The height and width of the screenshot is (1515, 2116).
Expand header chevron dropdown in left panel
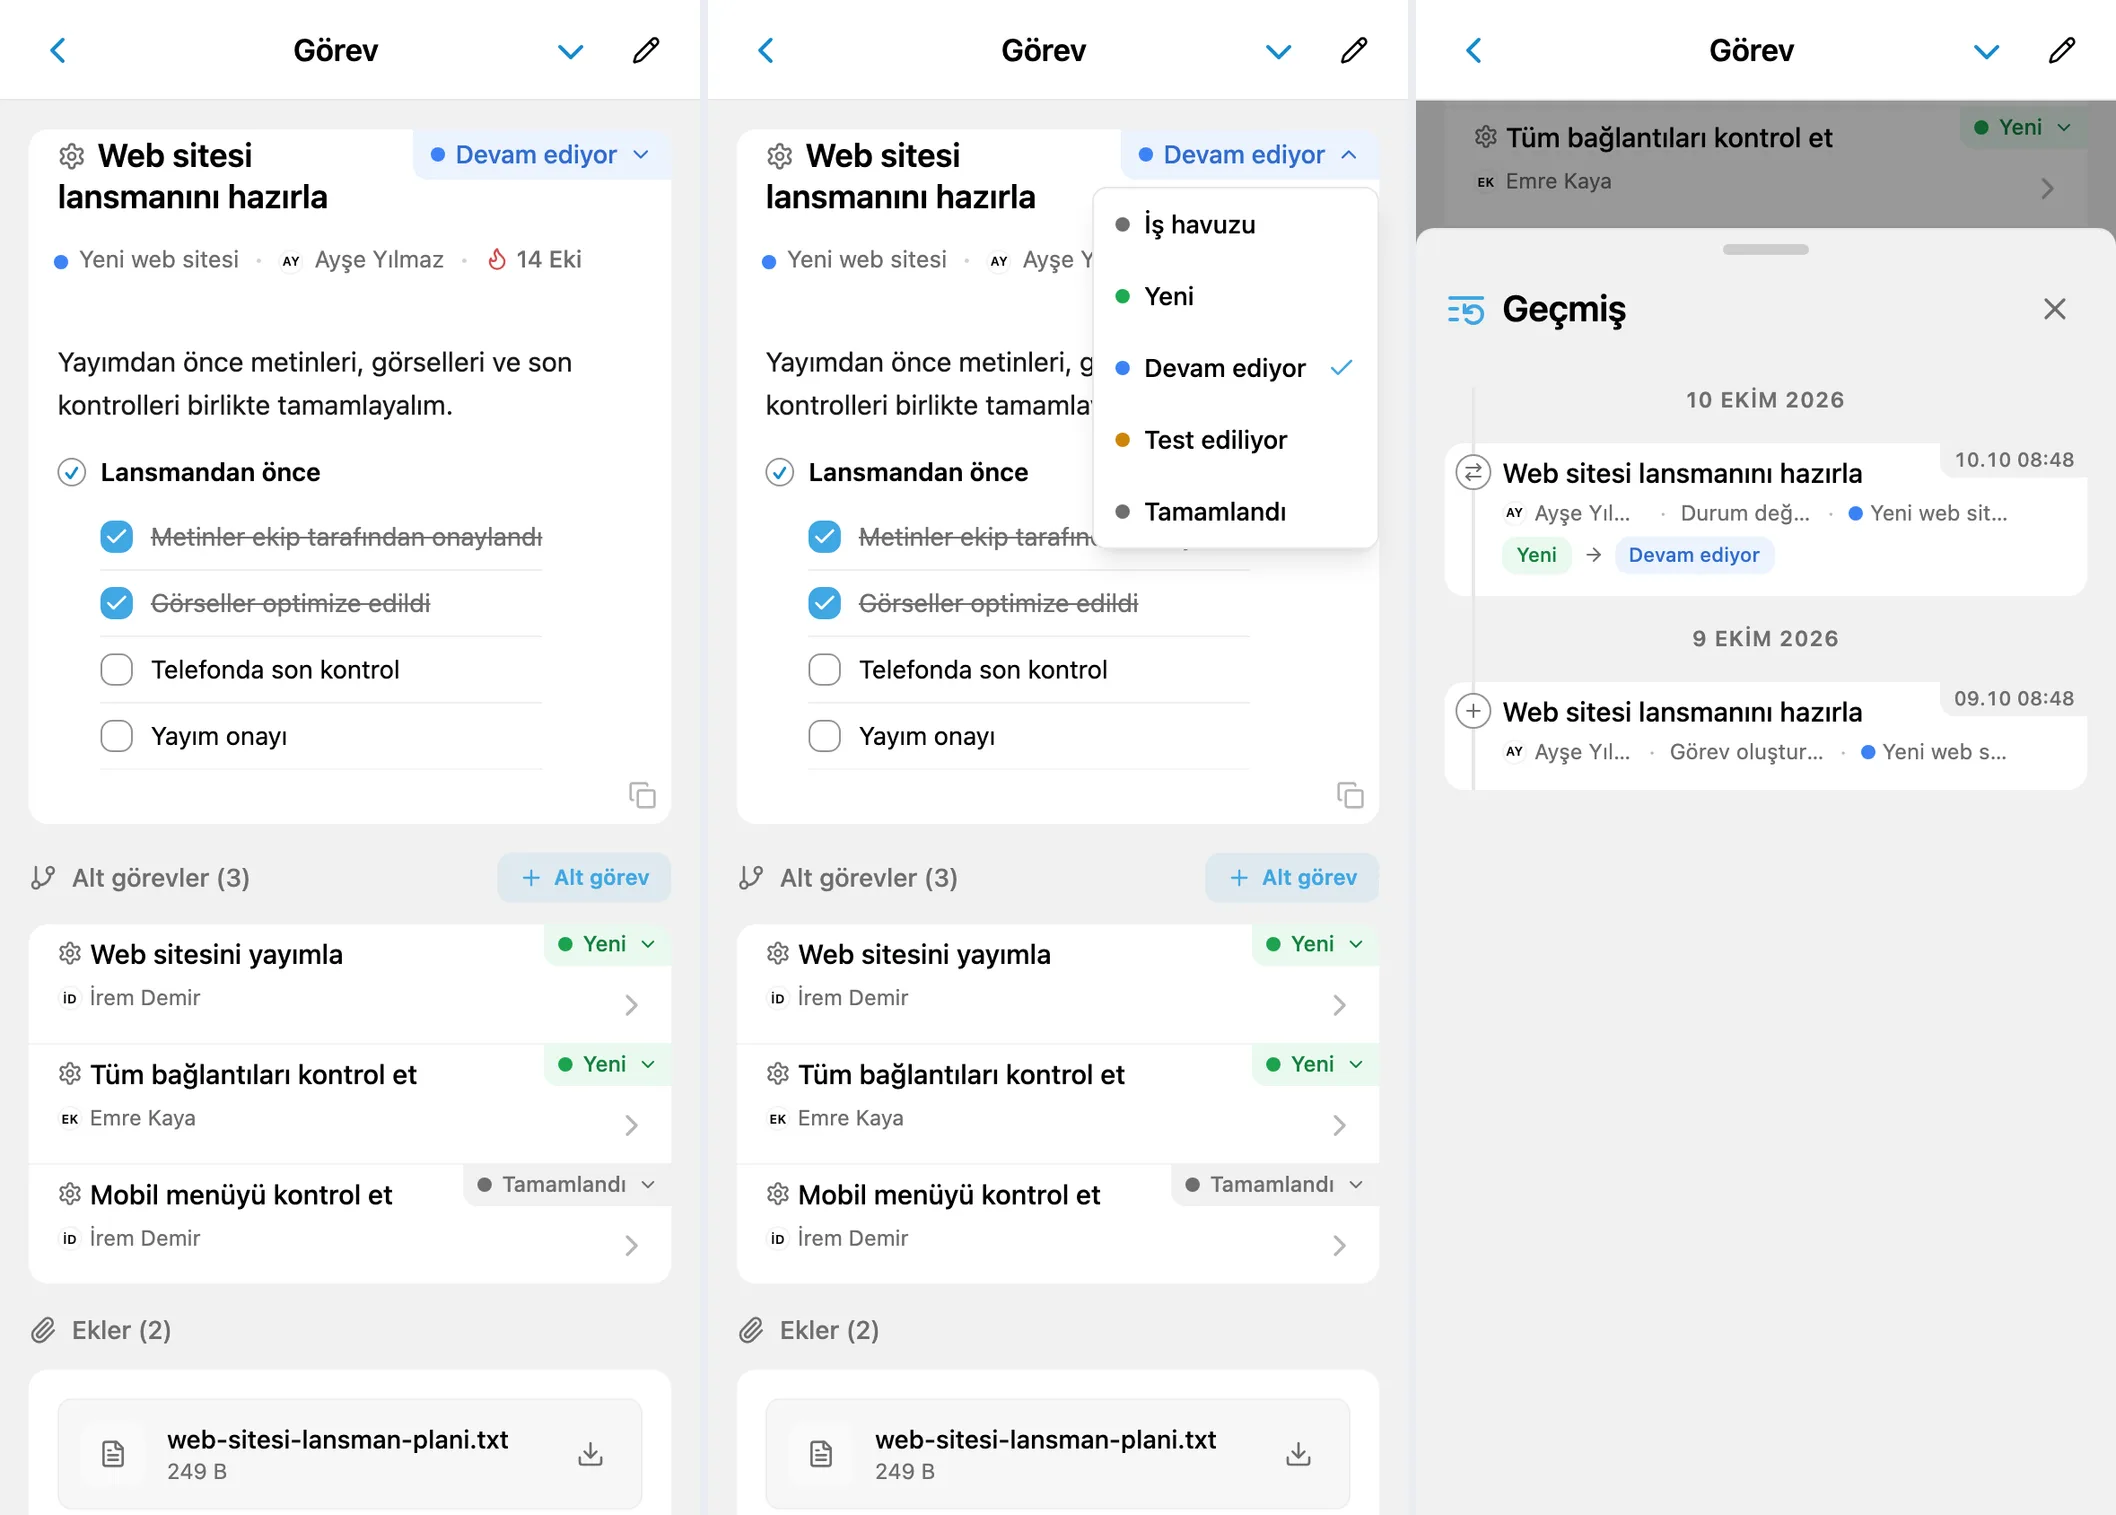(570, 52)
